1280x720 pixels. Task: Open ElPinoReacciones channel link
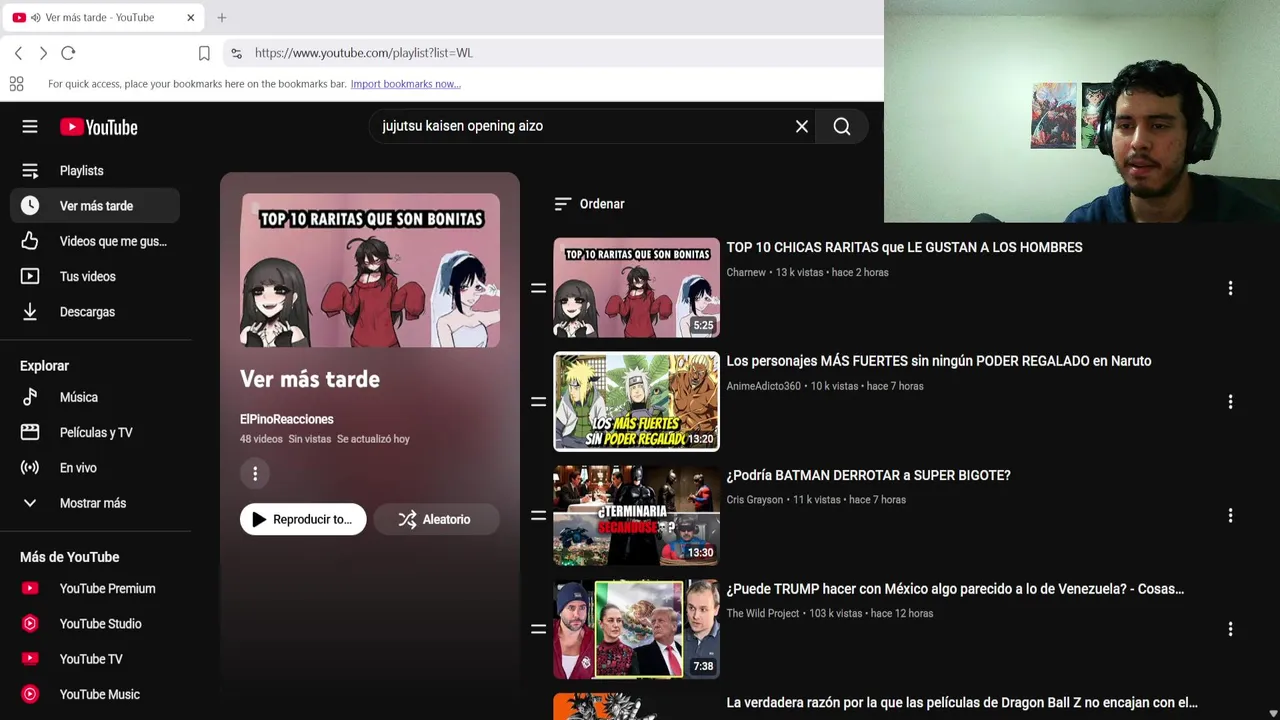[287, 419]
